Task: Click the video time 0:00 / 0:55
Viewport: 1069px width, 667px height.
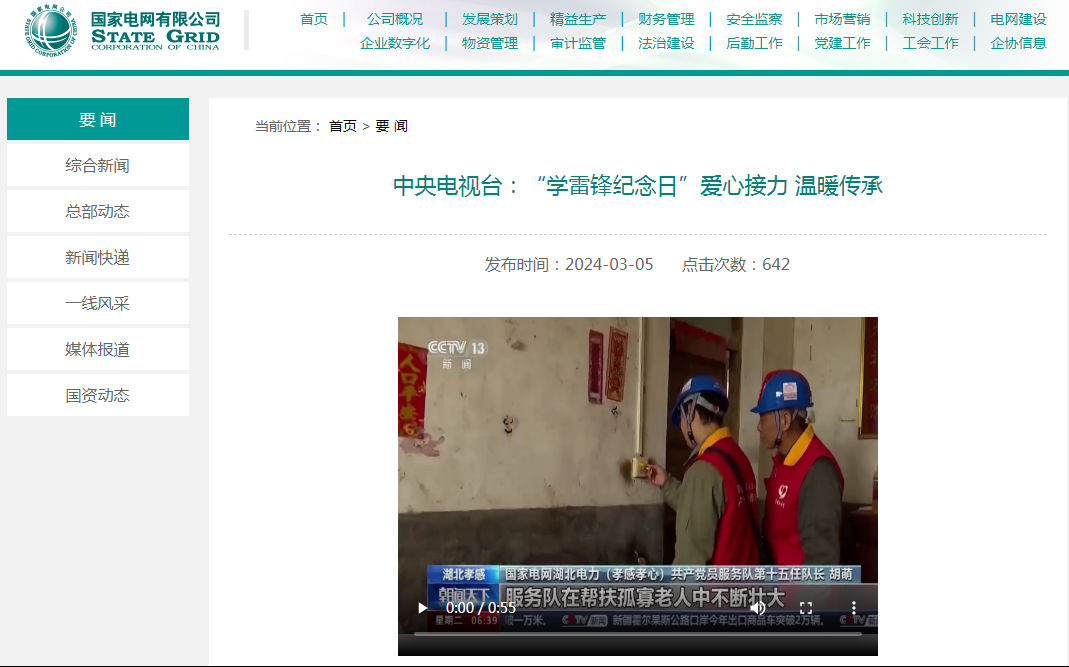Action: (x=481, y=608)
